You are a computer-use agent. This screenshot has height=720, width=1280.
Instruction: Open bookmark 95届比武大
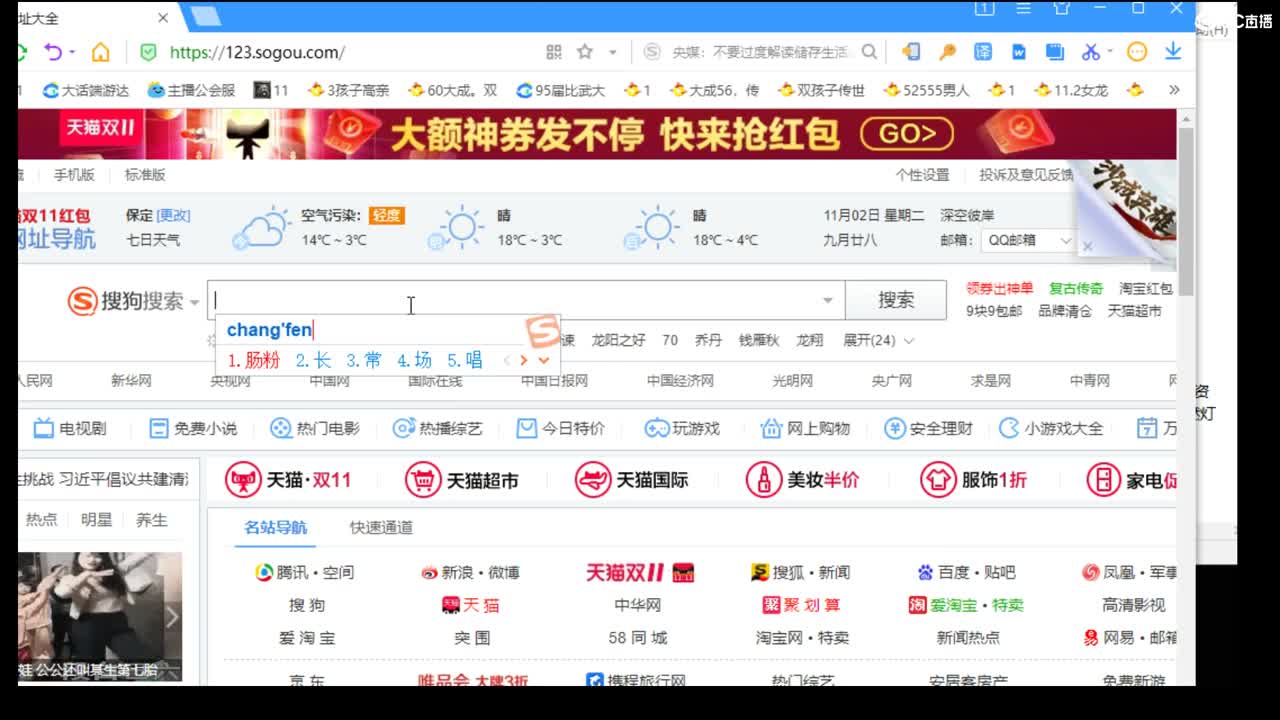pyautogui.click(x=560, y=90)
